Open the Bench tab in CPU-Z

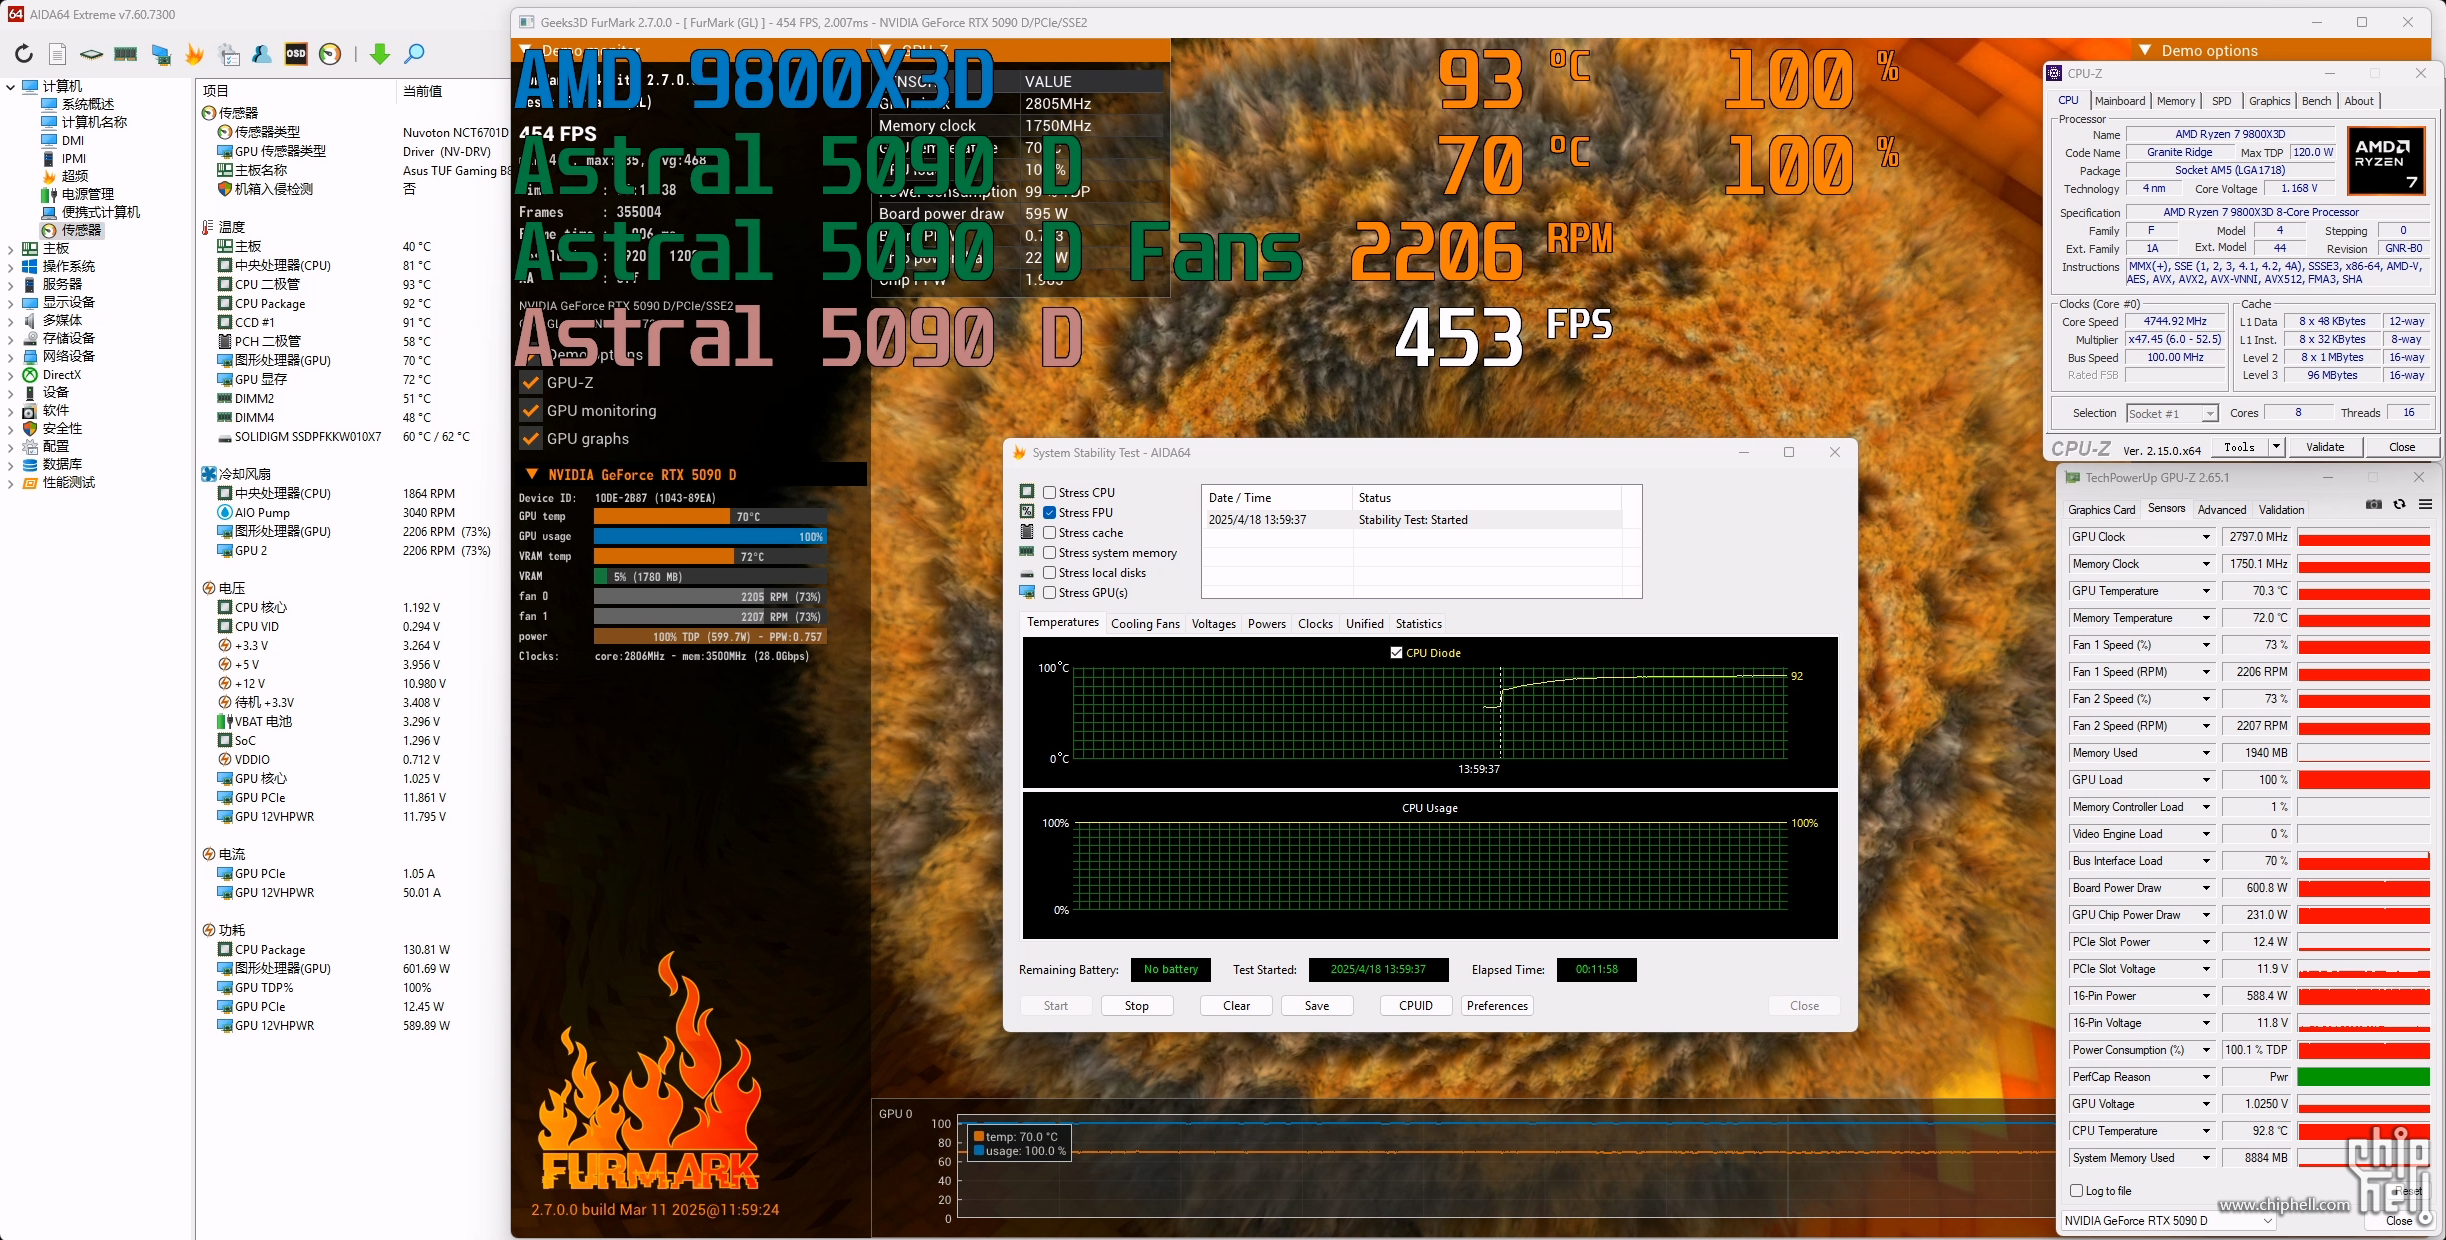pyautogui.click(x=2316, y=101)
